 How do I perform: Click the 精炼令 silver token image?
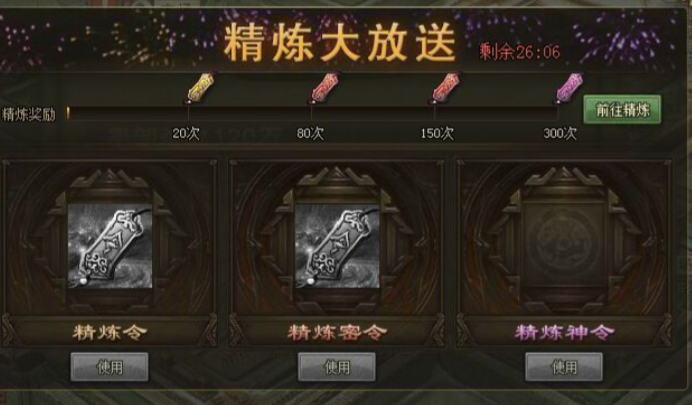click(x=110, y=246)
